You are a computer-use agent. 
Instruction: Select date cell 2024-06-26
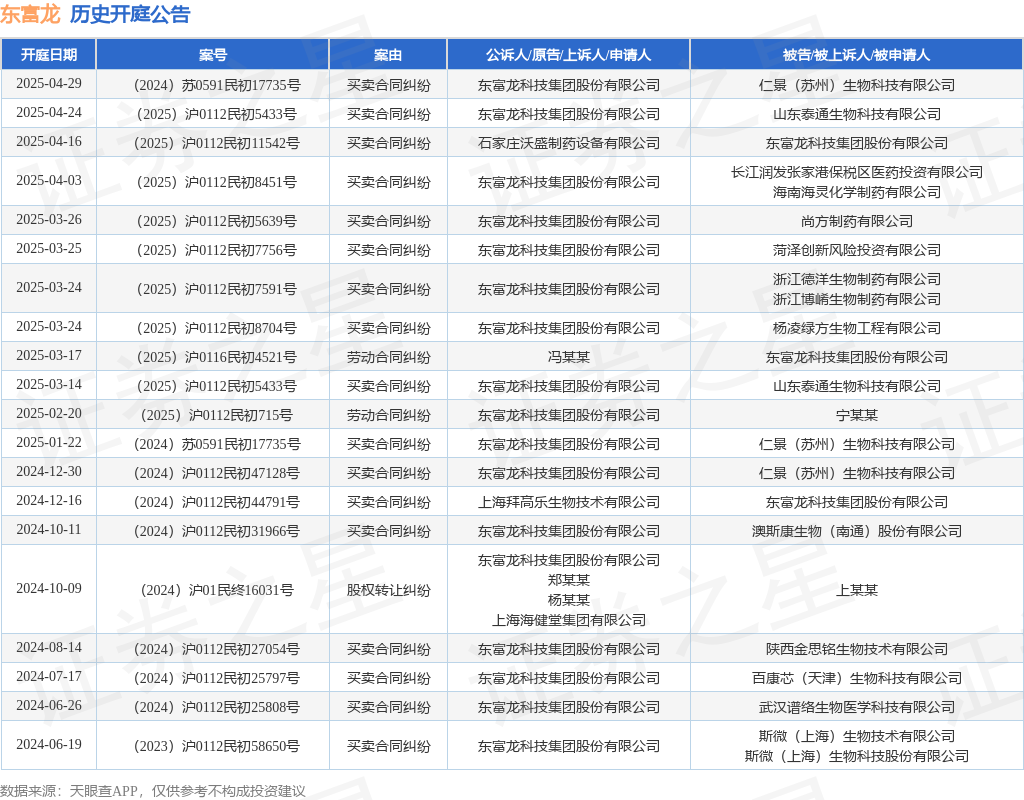(49, 705)
